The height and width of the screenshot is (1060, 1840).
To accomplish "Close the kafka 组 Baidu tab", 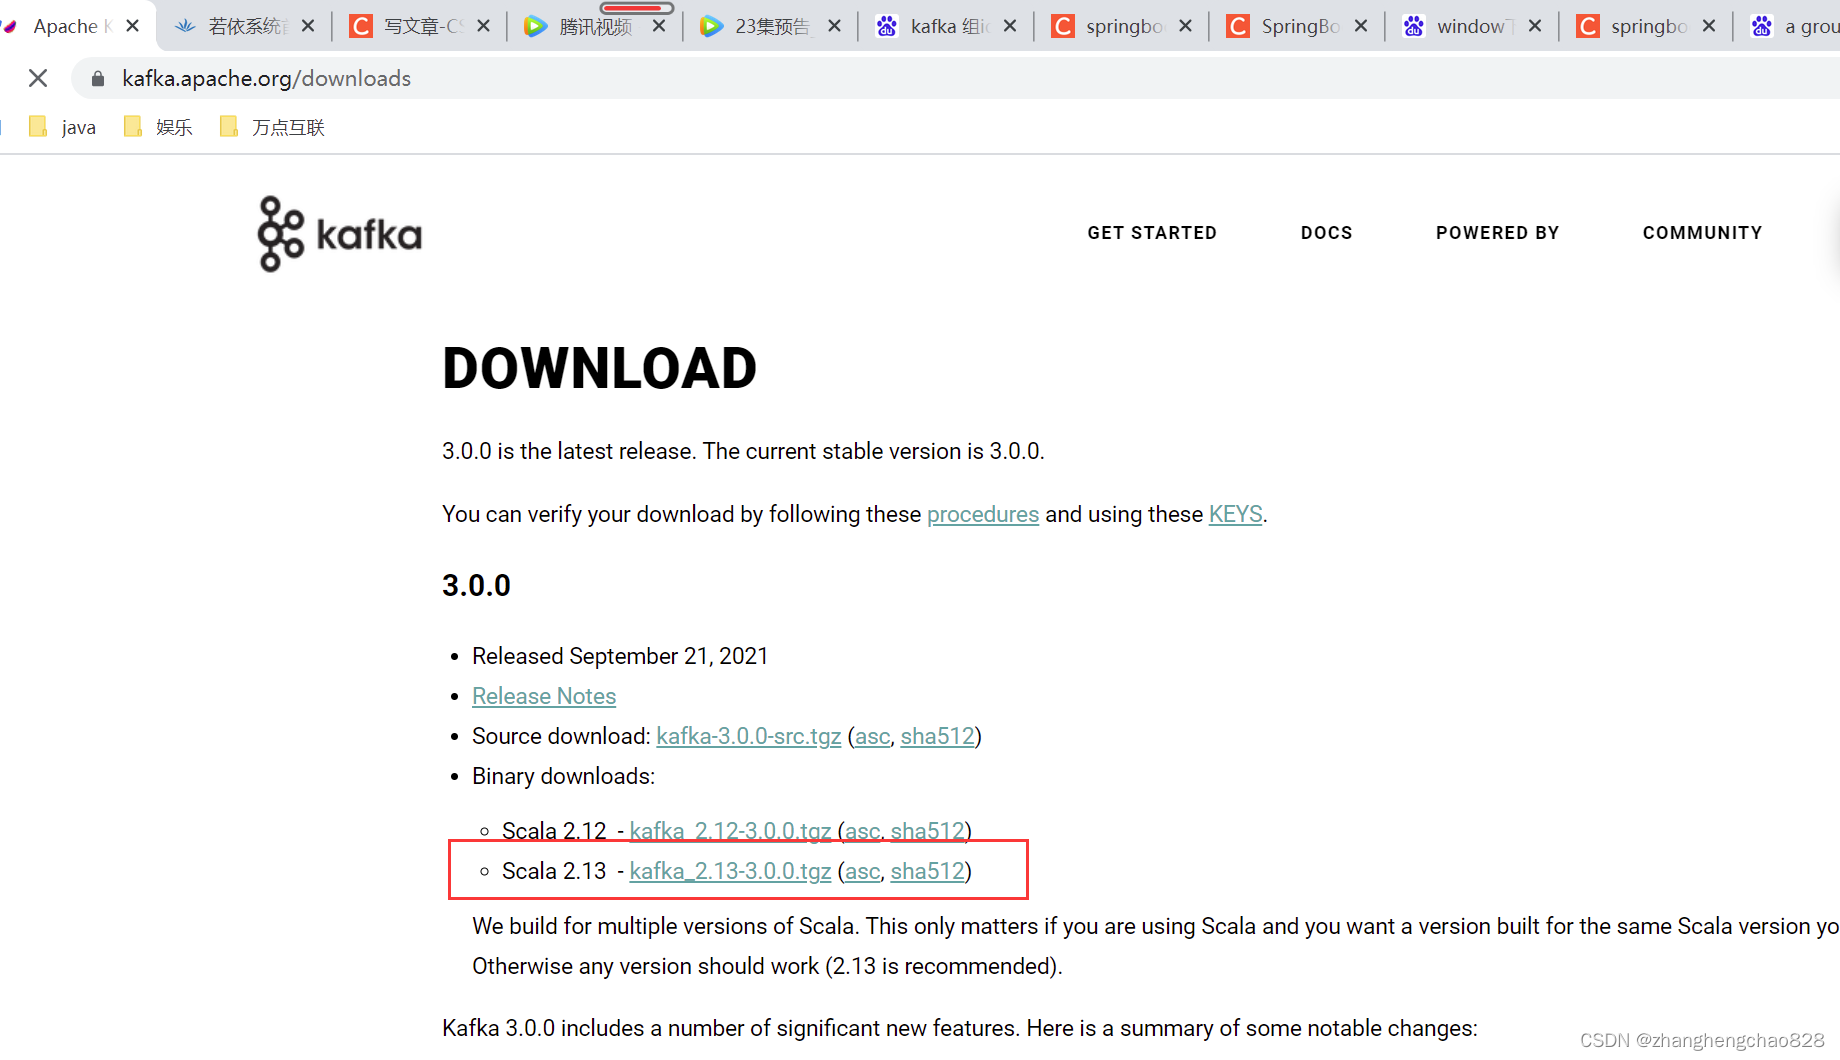I will (1010, 26).
